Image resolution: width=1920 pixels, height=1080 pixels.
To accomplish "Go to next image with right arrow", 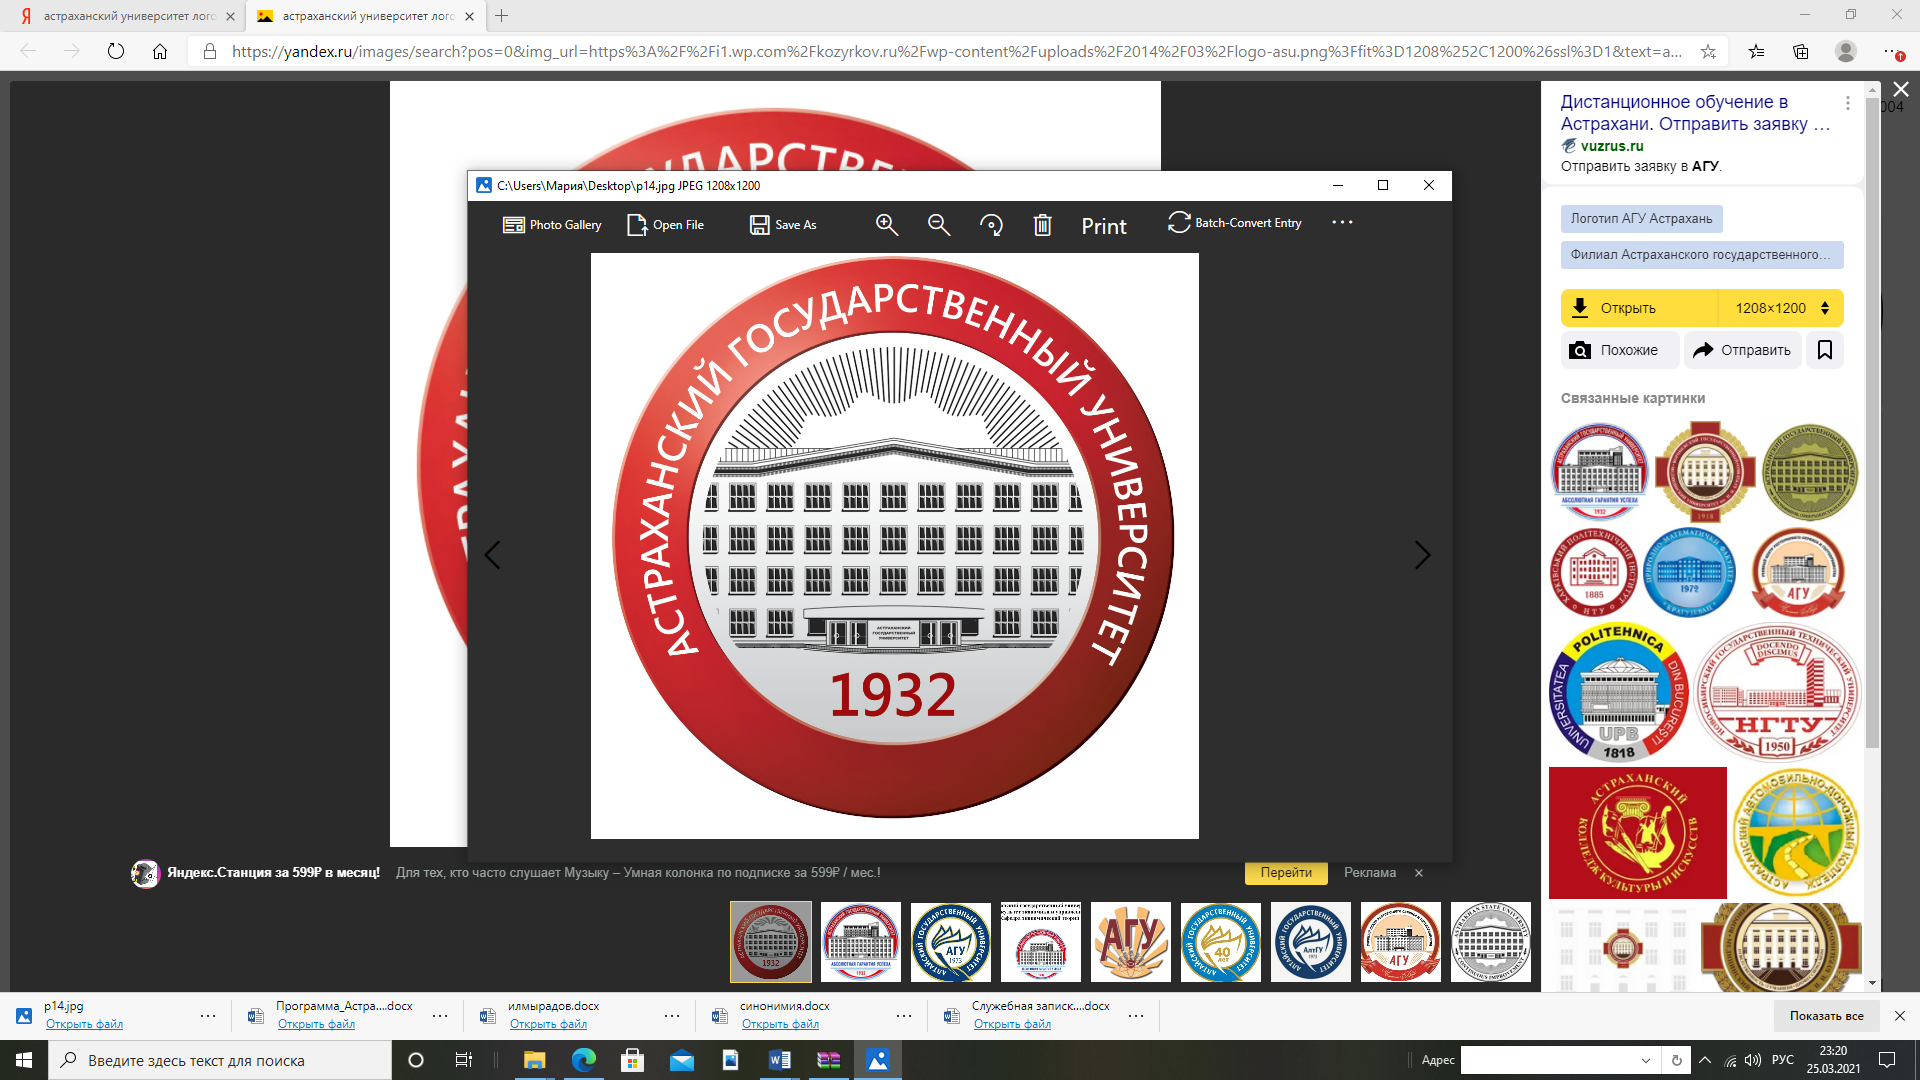I will [x=1423, y=555].
